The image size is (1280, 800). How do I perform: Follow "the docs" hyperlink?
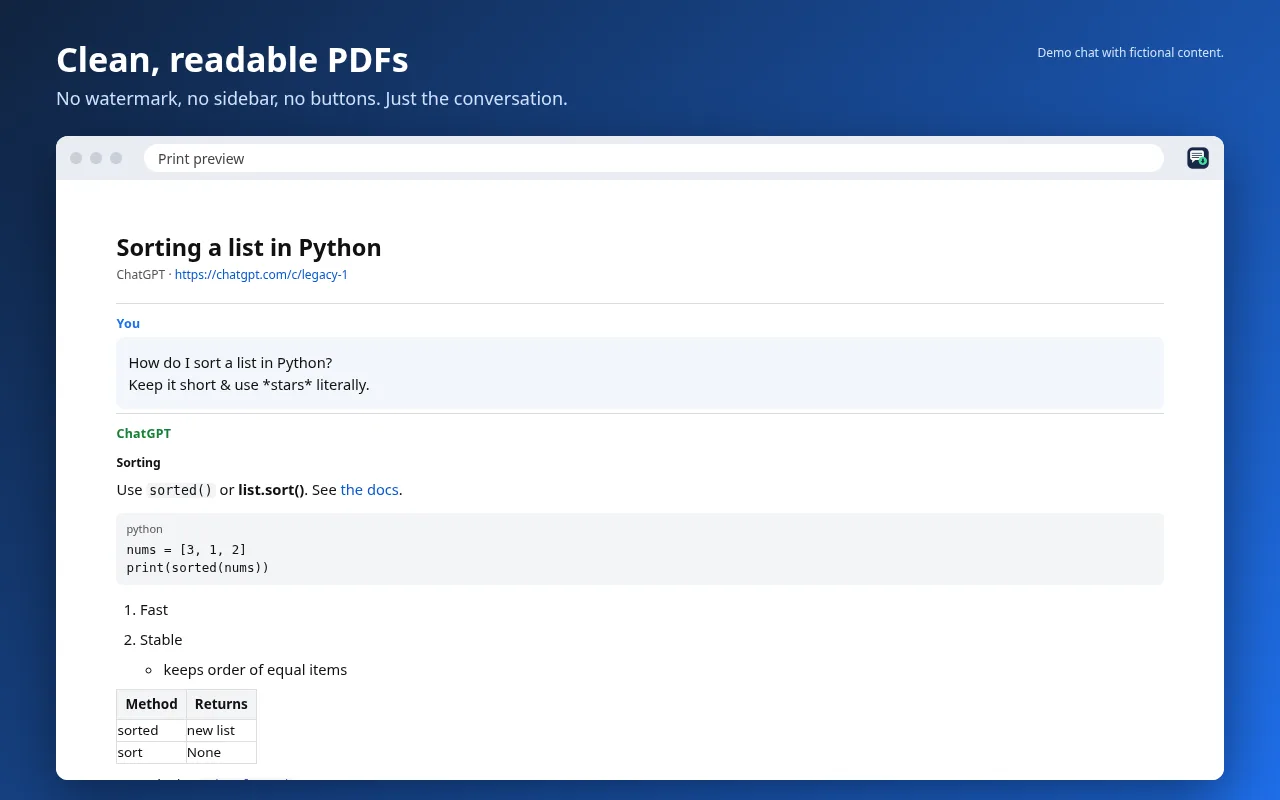tap(369, 490)
